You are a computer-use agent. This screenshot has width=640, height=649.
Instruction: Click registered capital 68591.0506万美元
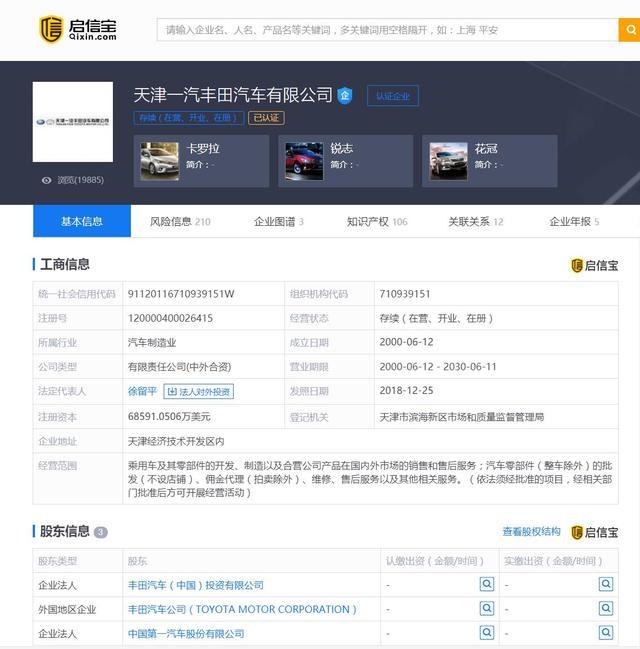[x=169, y=416]
